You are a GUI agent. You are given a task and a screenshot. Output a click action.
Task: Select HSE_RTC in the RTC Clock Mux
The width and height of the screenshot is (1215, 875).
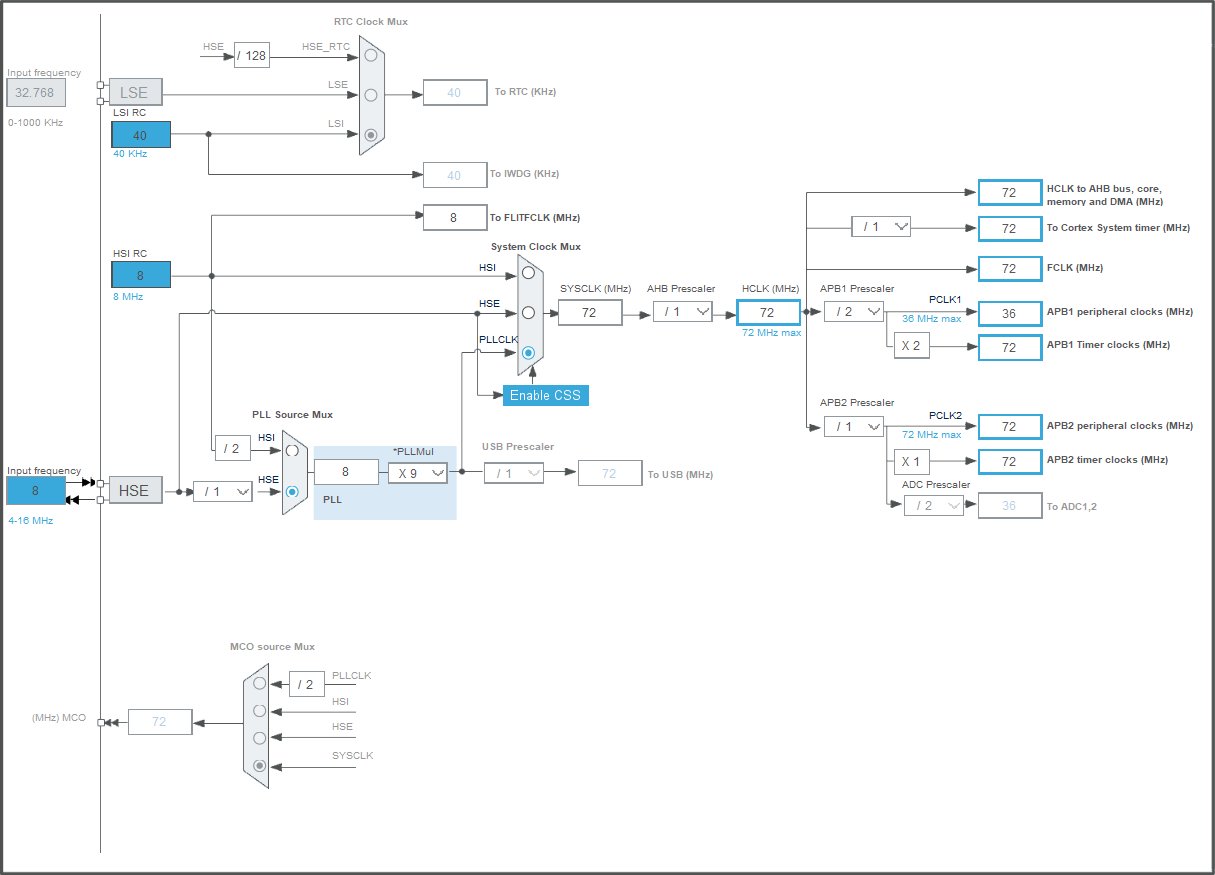coord(371,56)
